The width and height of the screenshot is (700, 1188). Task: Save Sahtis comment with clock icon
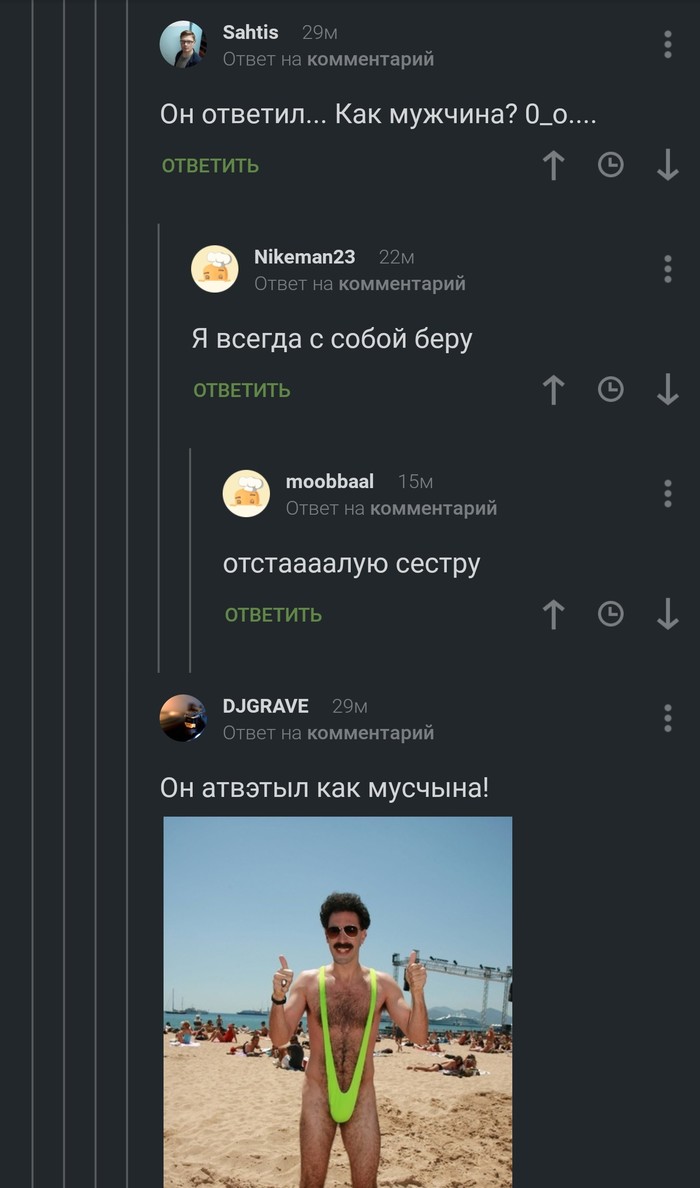click(611, 164)
